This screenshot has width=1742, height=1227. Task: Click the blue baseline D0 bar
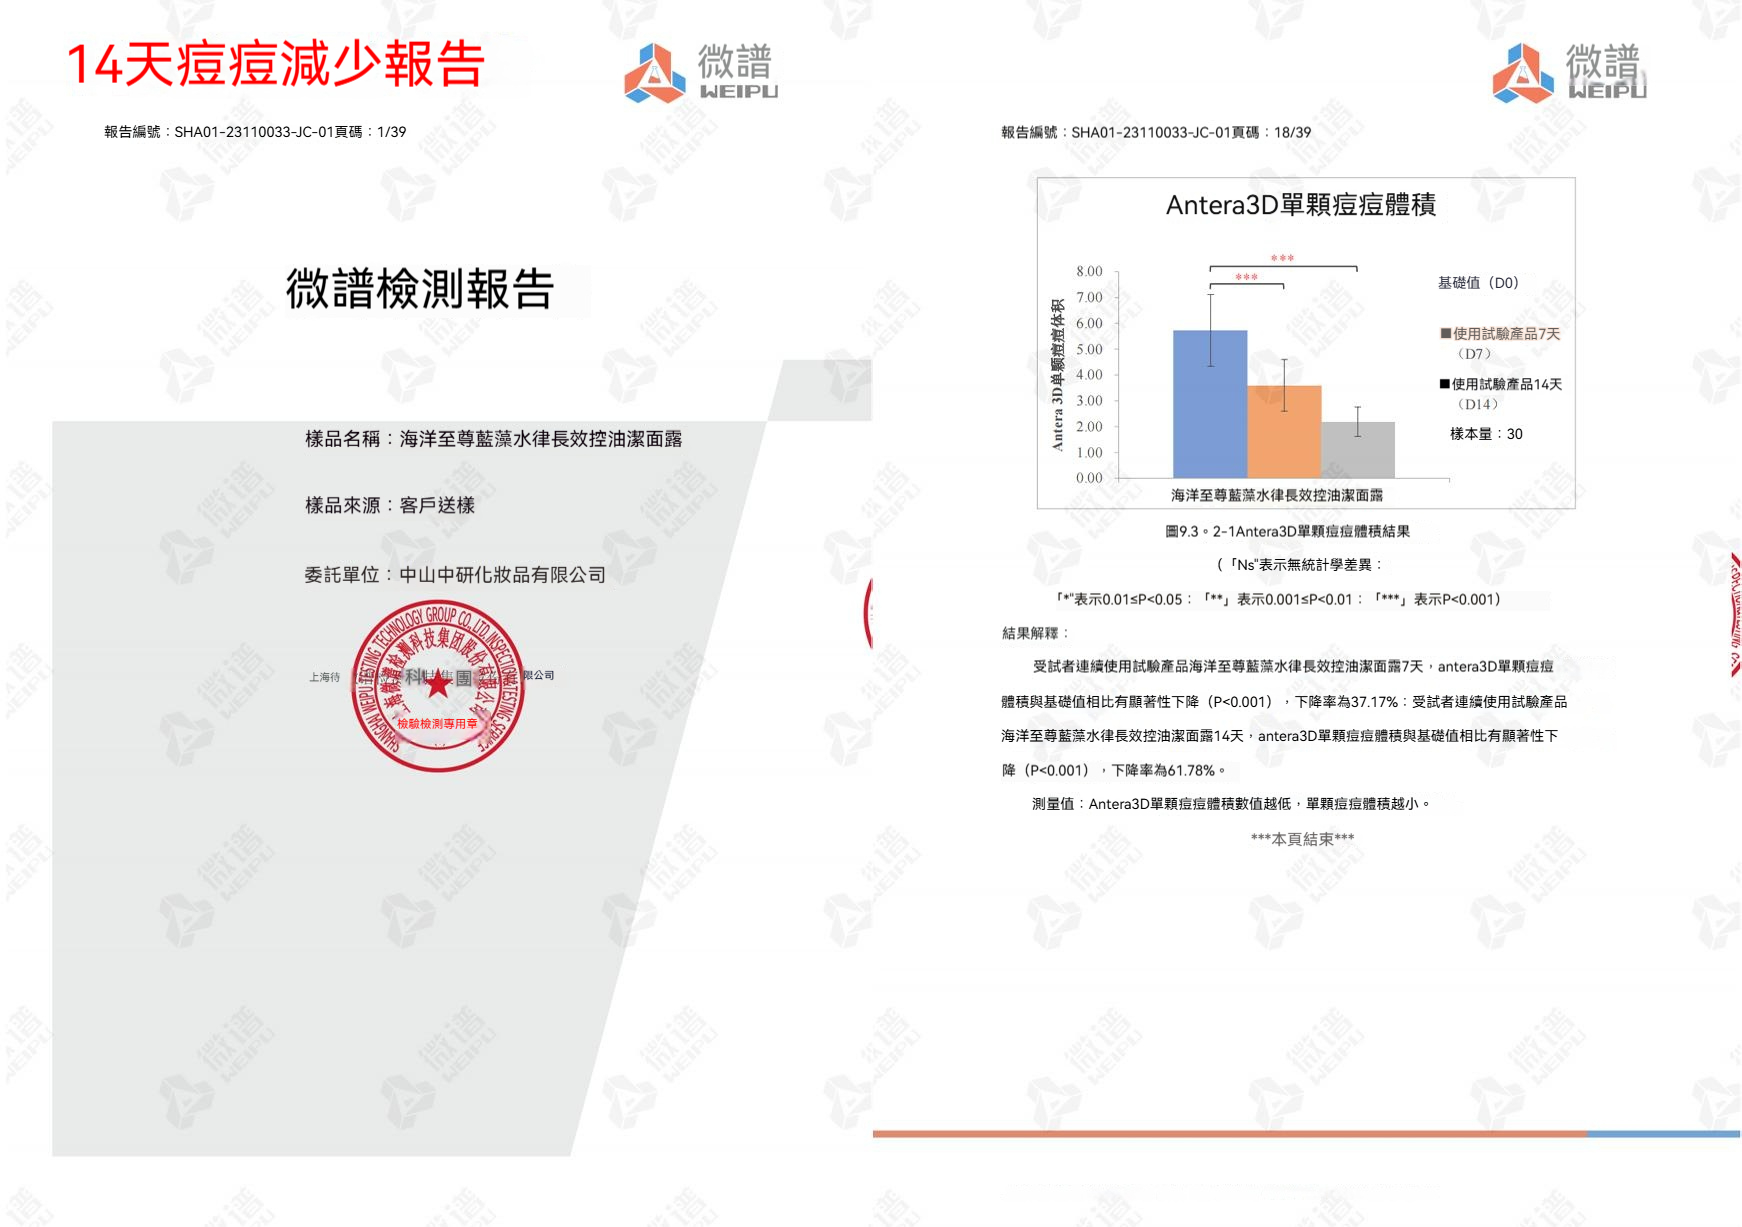(x=1210, y=404)
